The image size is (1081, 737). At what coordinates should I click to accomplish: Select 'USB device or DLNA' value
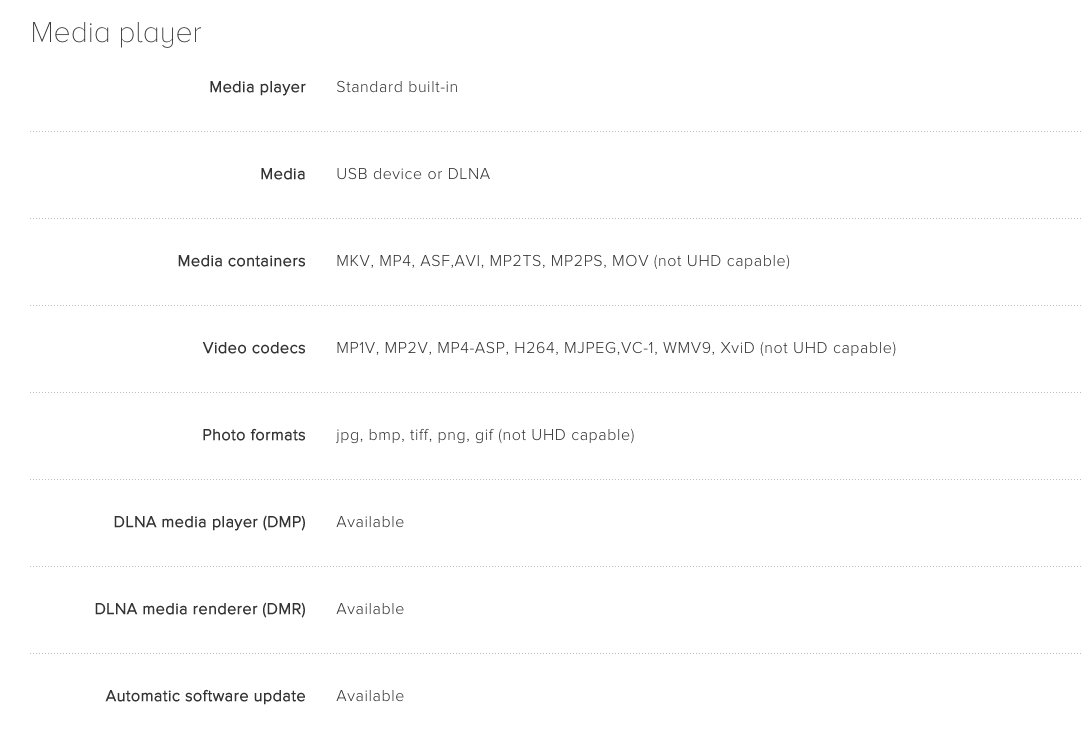coord(413,174)
